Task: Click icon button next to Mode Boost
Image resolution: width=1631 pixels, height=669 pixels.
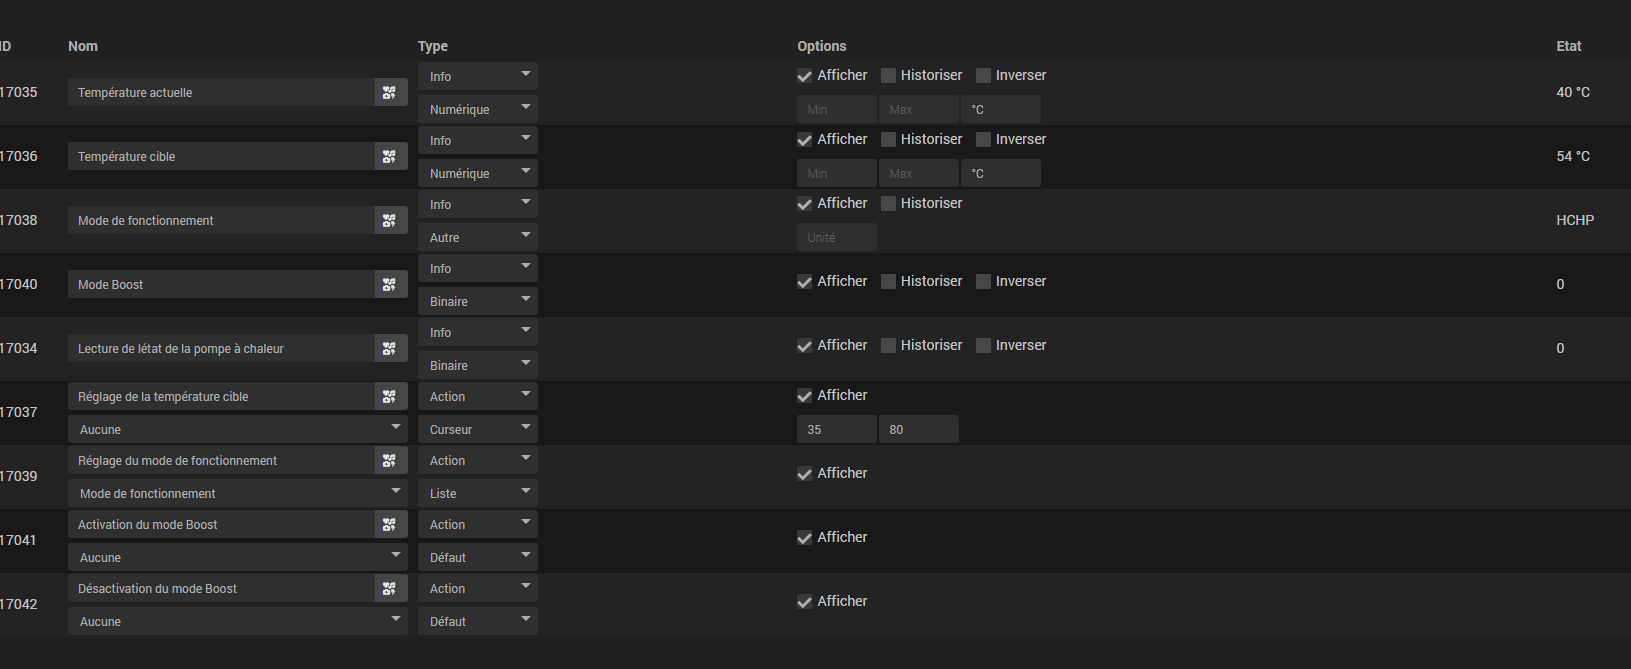Action: coord(389,284)
